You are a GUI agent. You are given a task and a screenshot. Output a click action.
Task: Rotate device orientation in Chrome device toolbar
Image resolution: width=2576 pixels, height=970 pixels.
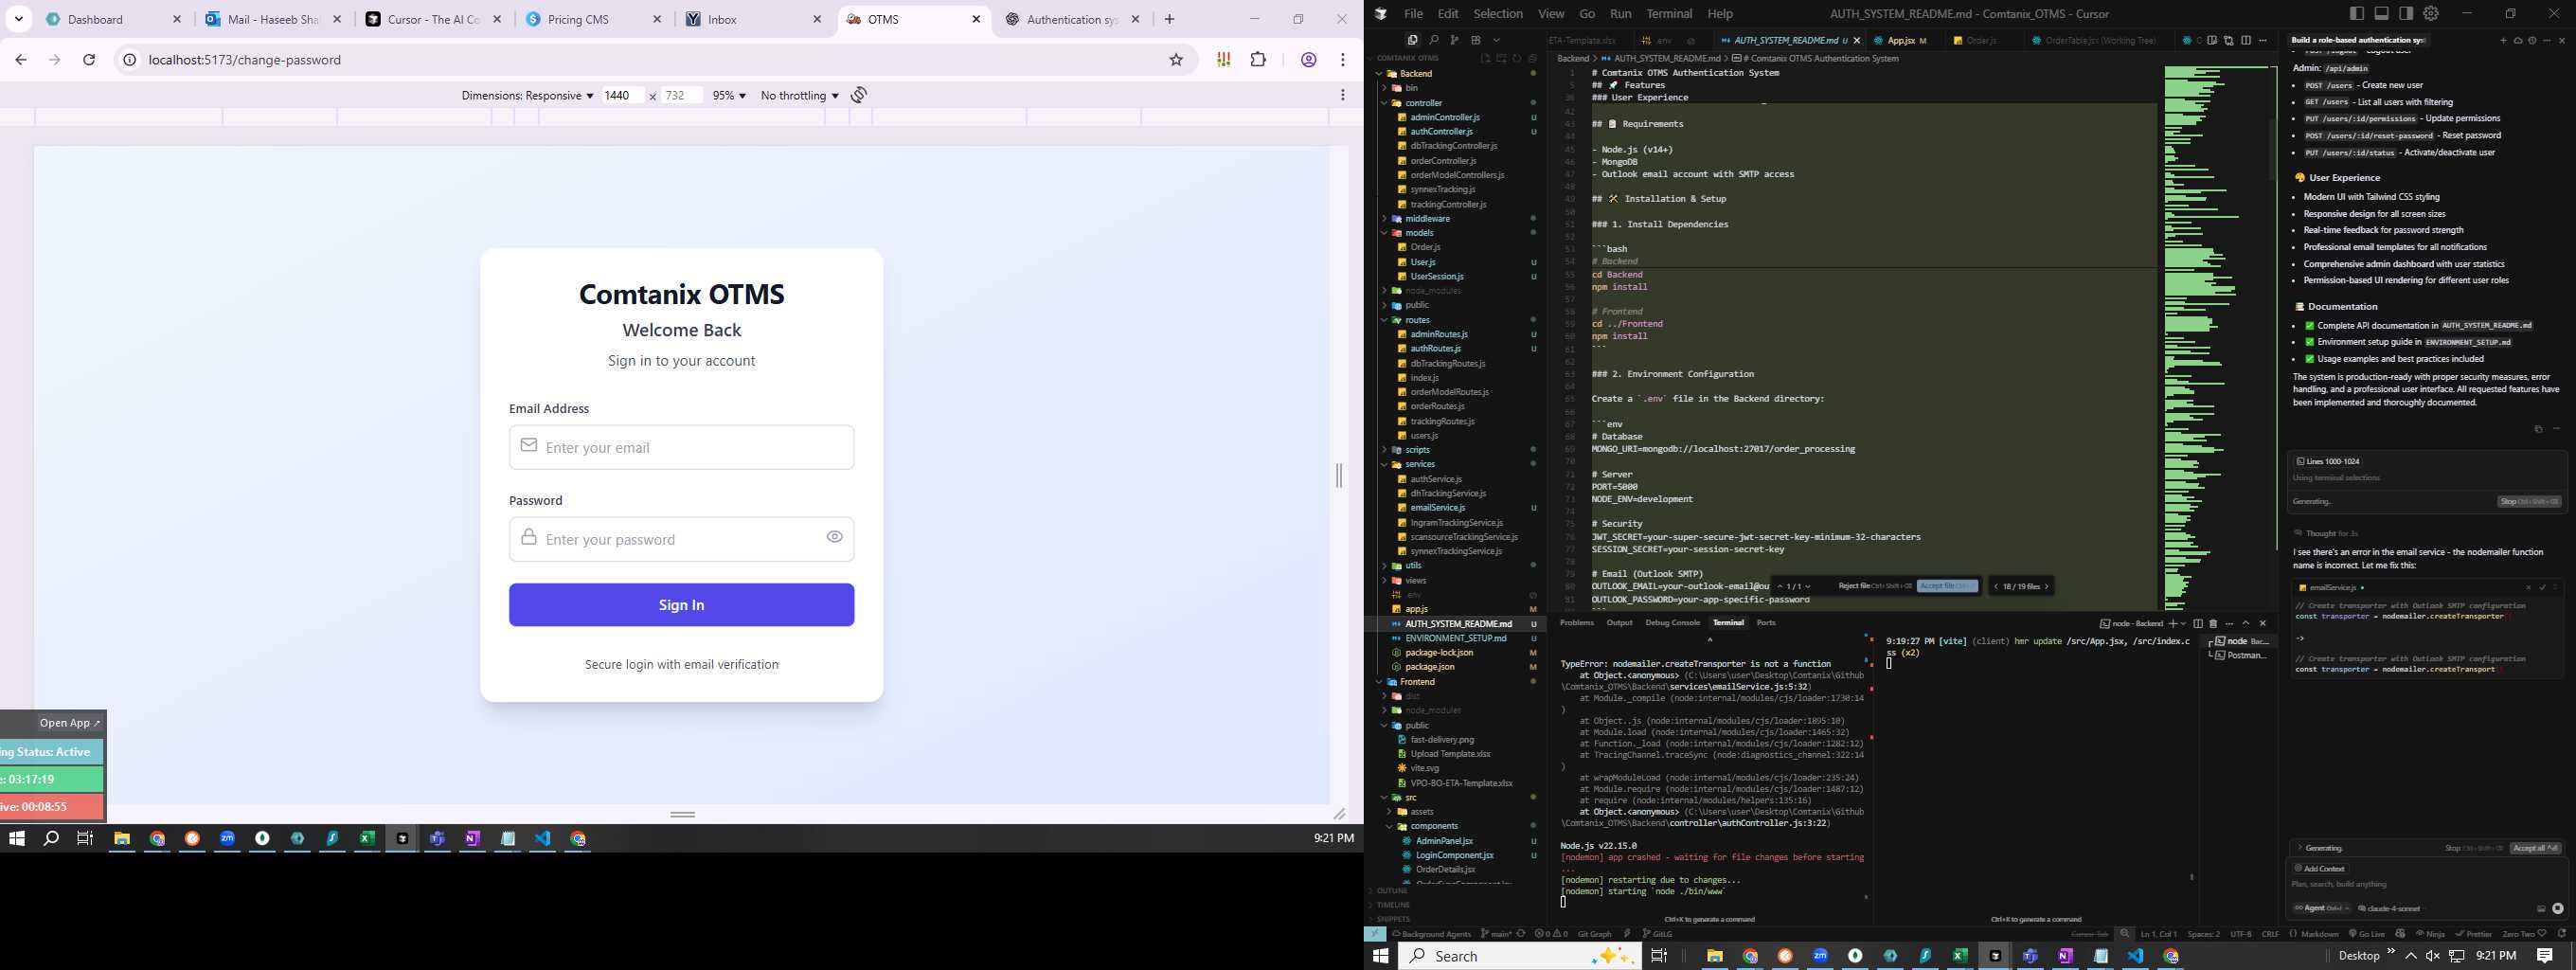(x=859, y=95)
